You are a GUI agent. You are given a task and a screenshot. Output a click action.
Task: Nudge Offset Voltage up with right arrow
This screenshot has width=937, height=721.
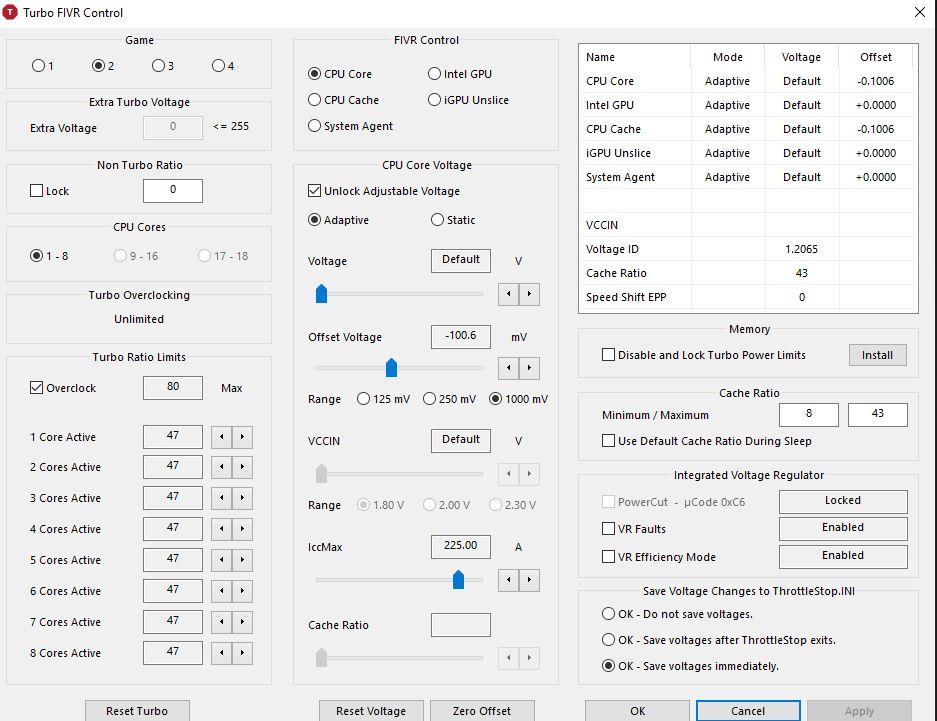click(x=529, y=368)
